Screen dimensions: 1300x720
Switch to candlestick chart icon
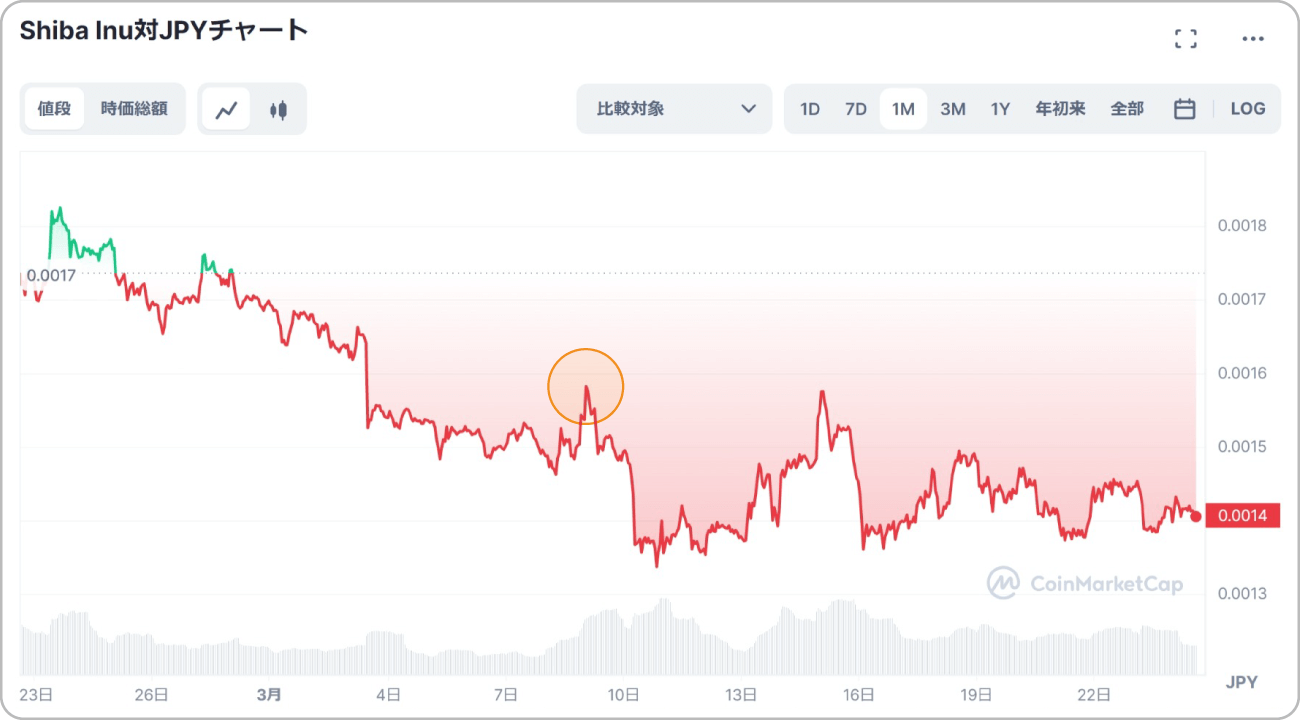[278, 109]
